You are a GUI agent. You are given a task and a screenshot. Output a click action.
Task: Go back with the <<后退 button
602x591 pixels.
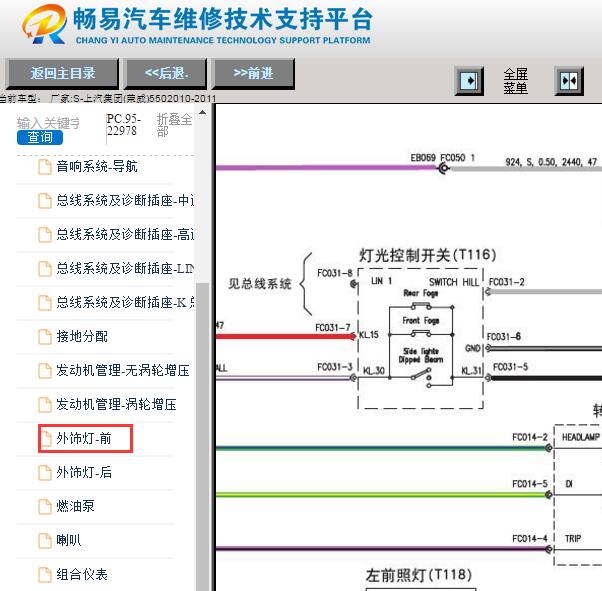[166, 73]
